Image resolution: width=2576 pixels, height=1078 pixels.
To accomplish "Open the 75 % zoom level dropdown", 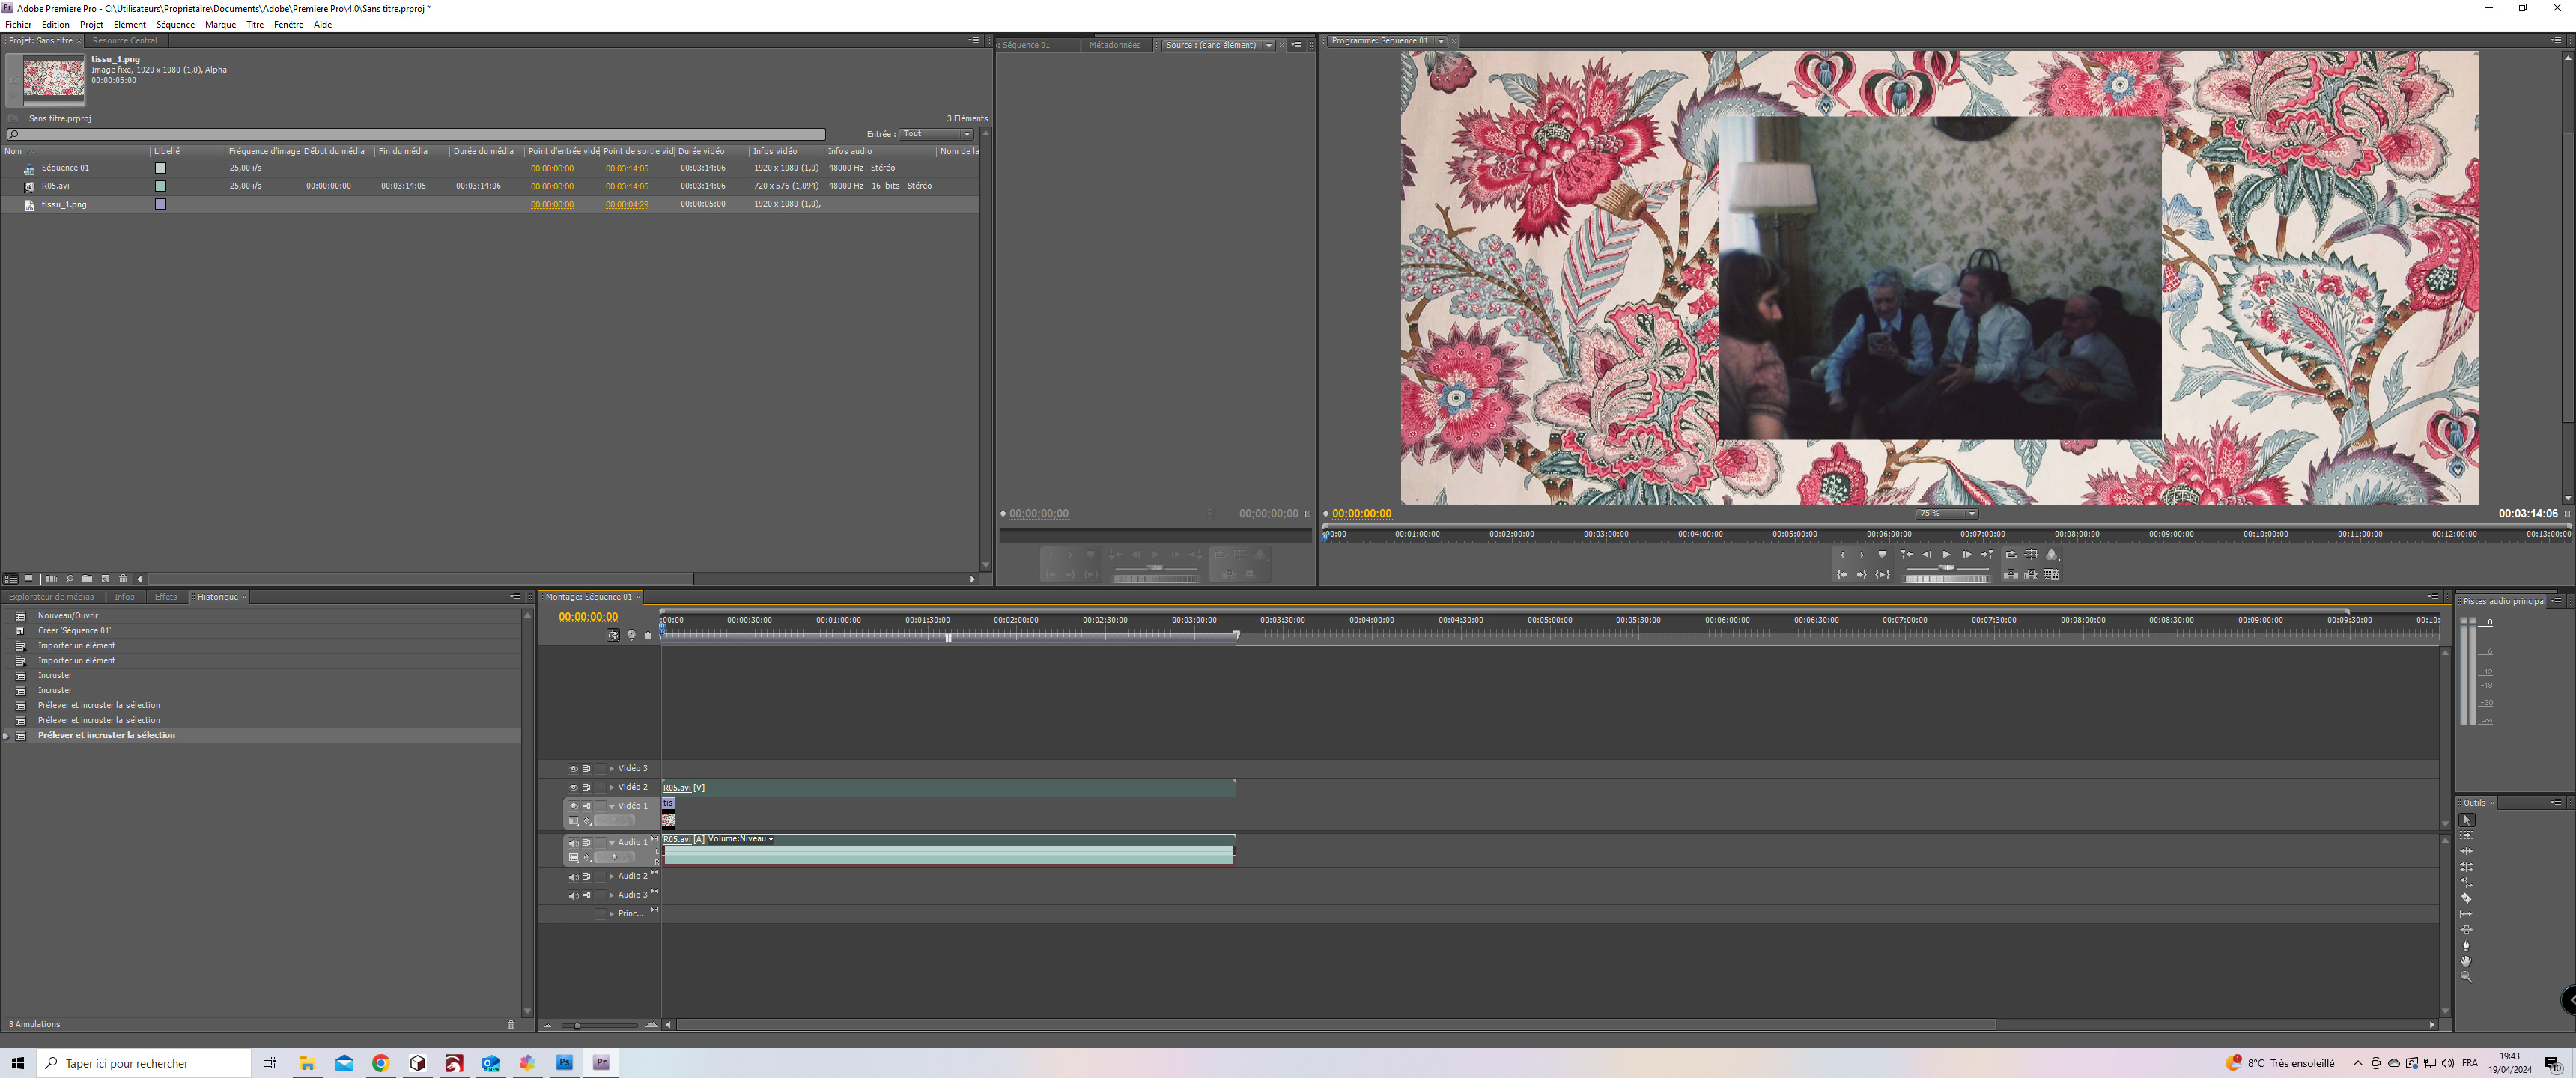I will click(x=1946, y=514).
